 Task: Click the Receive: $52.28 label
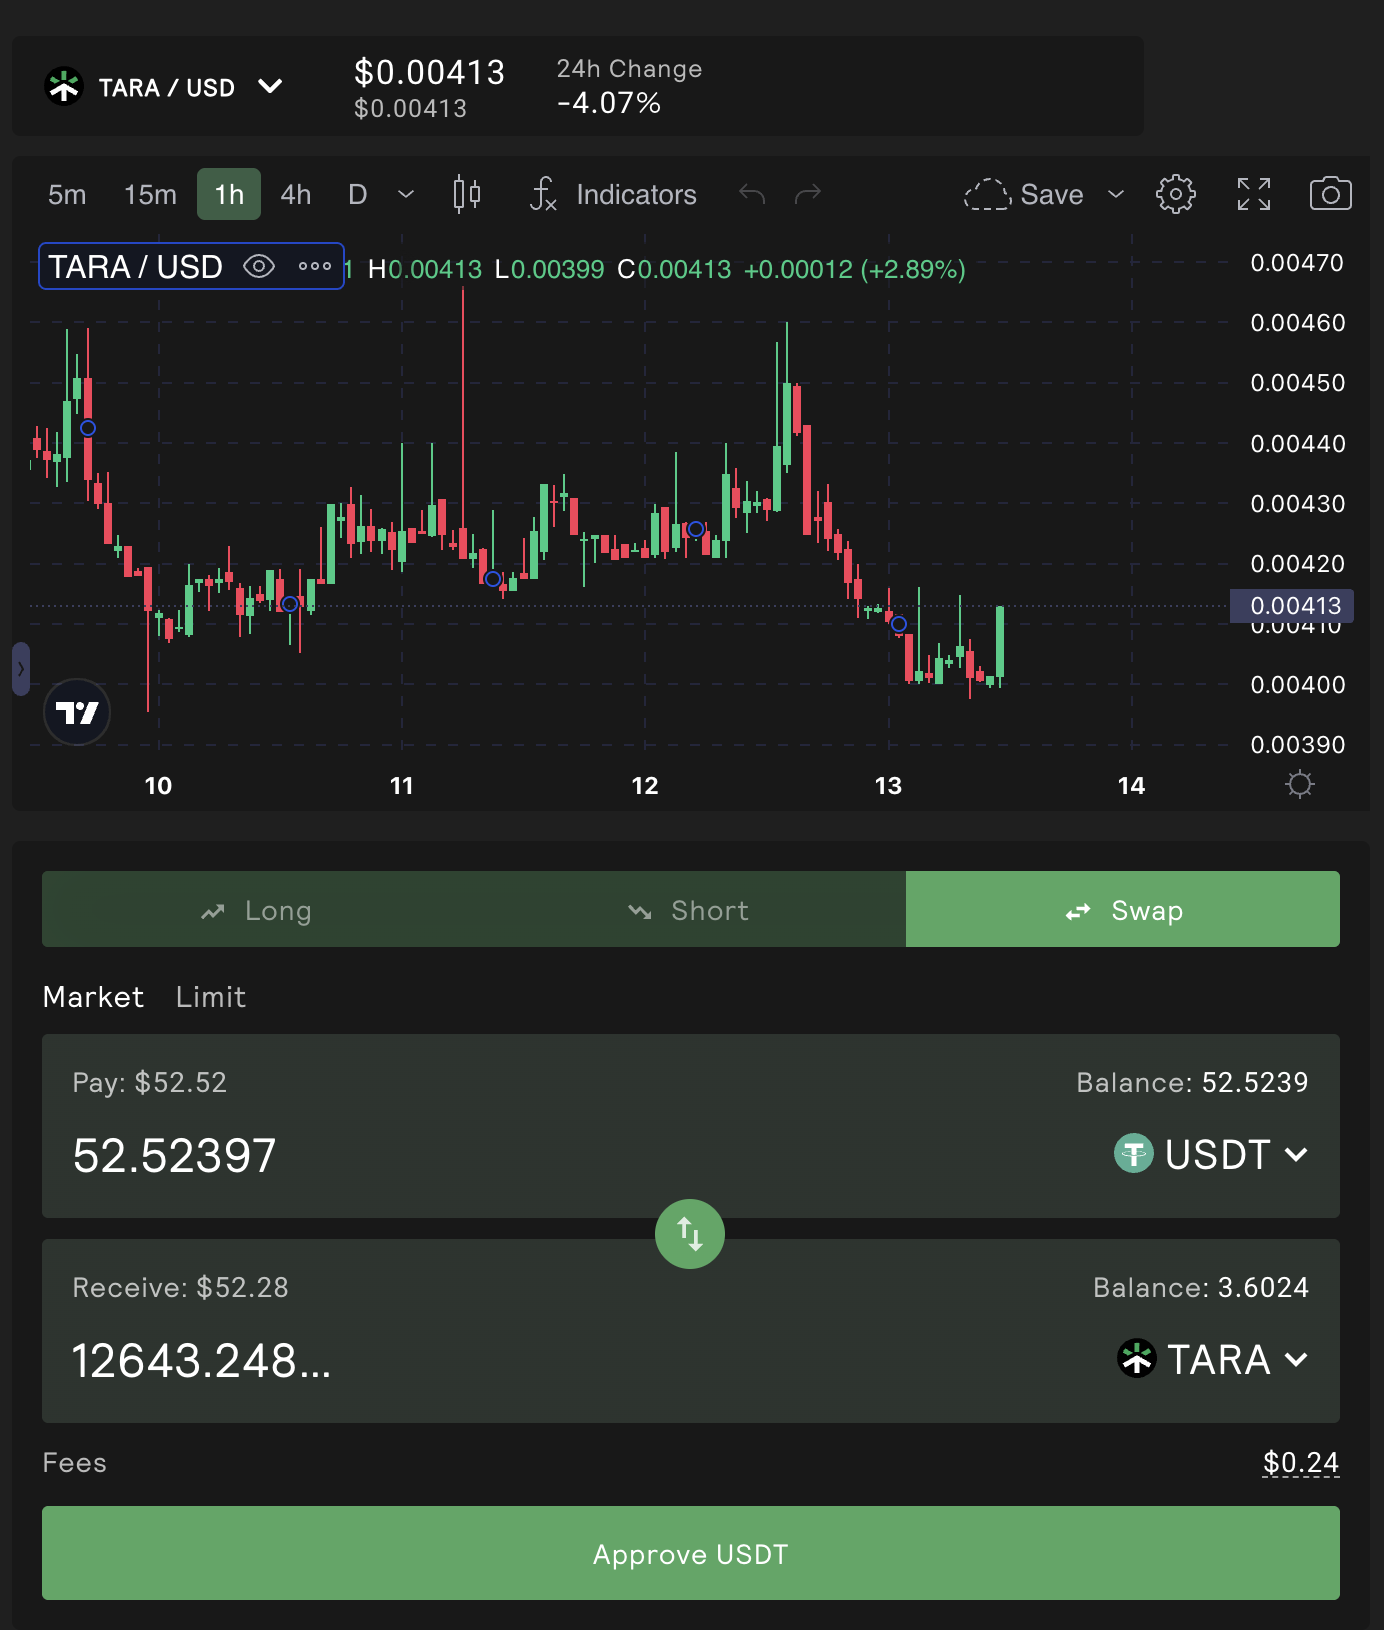coord(180,1287)
